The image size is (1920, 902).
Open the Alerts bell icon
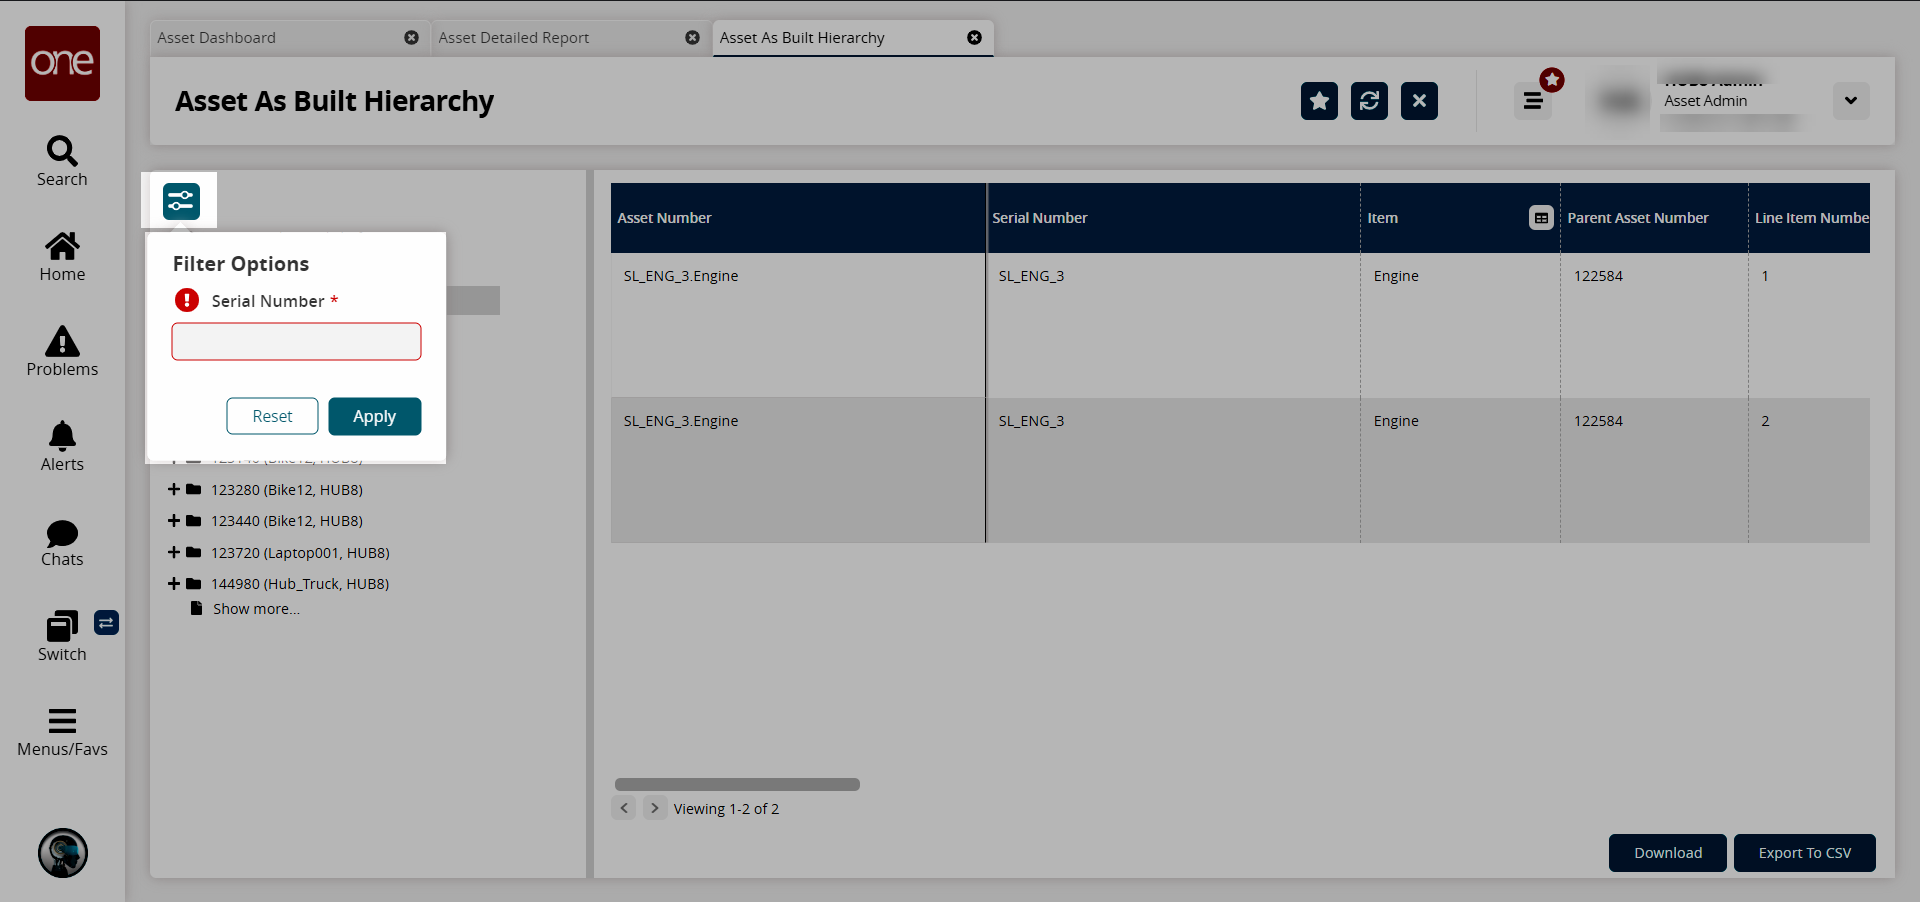[x=62, y=436]
